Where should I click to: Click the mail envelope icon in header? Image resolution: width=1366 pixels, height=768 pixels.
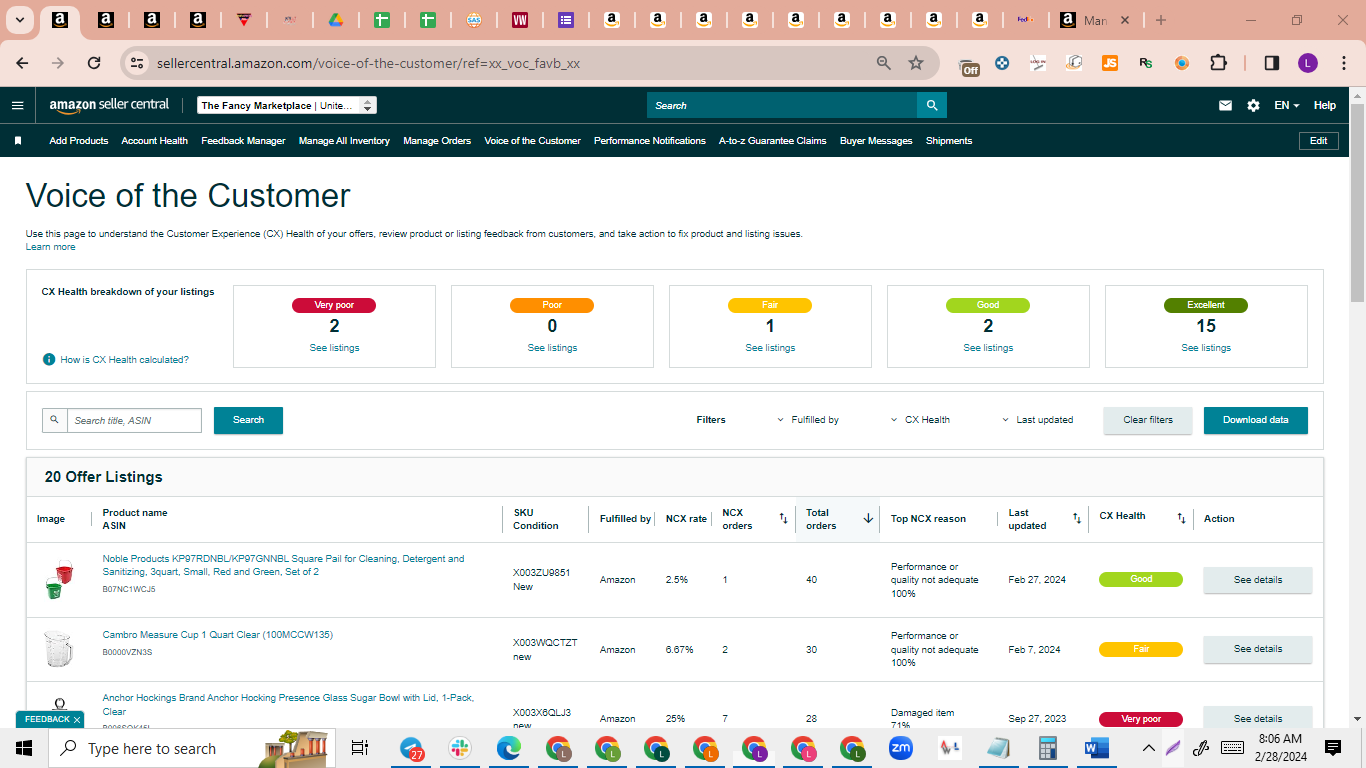[x=1225, y=105]
